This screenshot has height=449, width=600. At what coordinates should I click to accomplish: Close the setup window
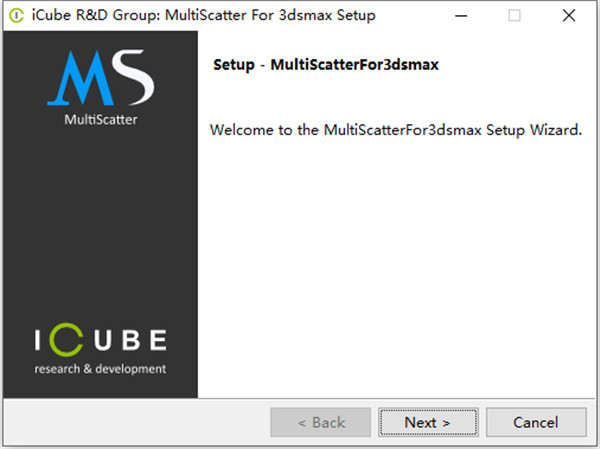coord(569,16)
